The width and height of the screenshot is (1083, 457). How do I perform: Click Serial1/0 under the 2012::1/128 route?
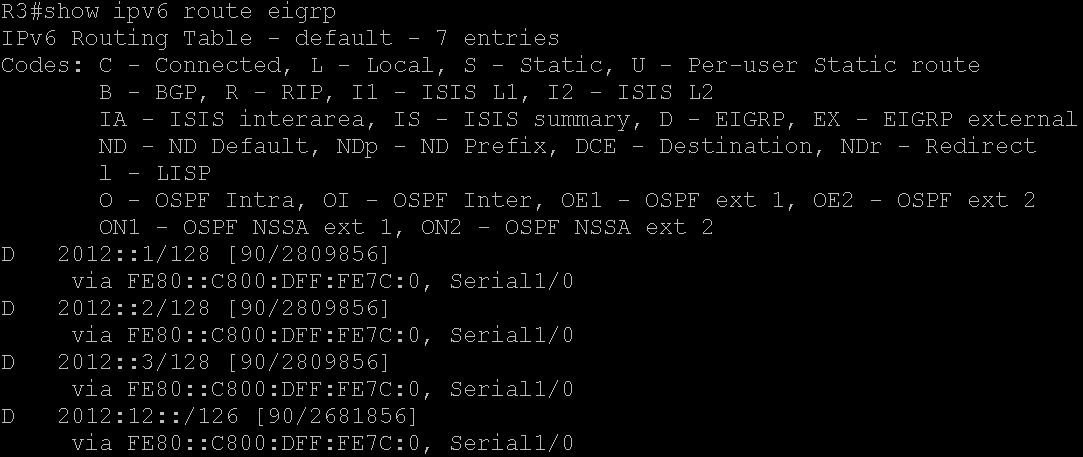point(511,281)
